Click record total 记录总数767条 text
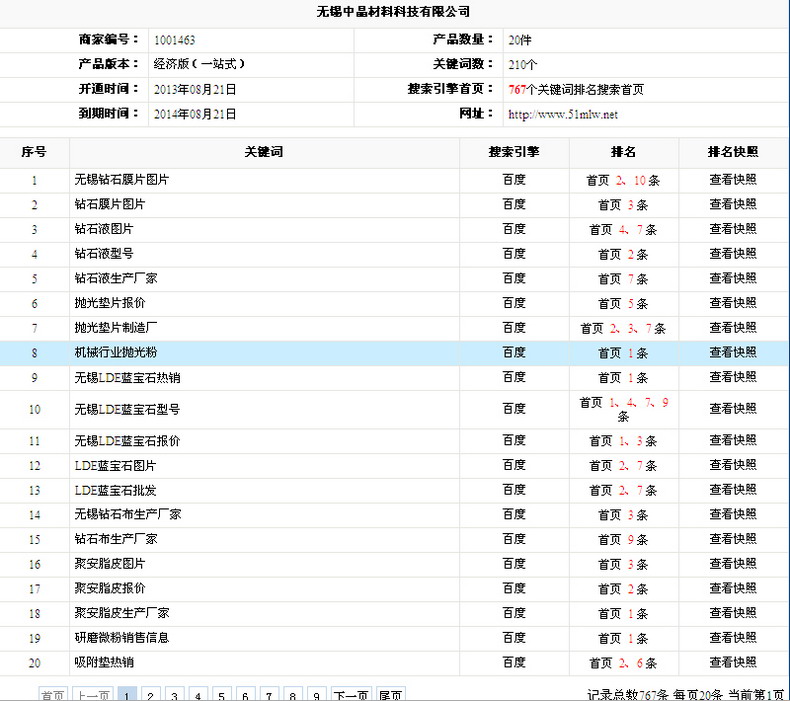Screen dimensions: 790x701 (x=627, y=695)
